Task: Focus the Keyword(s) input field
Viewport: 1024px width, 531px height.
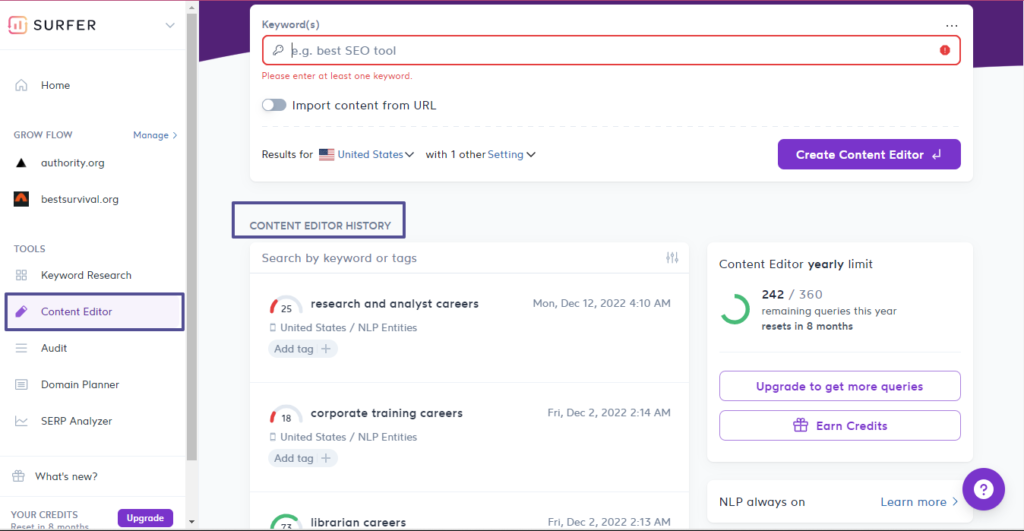Action: pyautogui.click(x=611, y=50)
